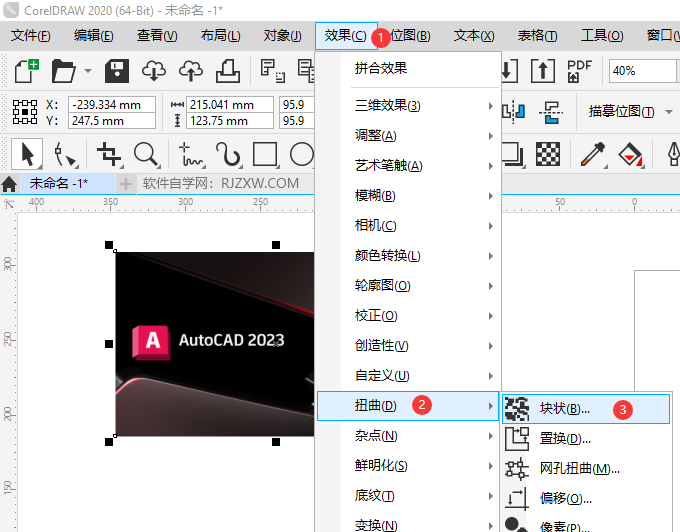Select the Artistic Media tool
Viewport: 680px width, 532px height.
click(x=229, y=155)
